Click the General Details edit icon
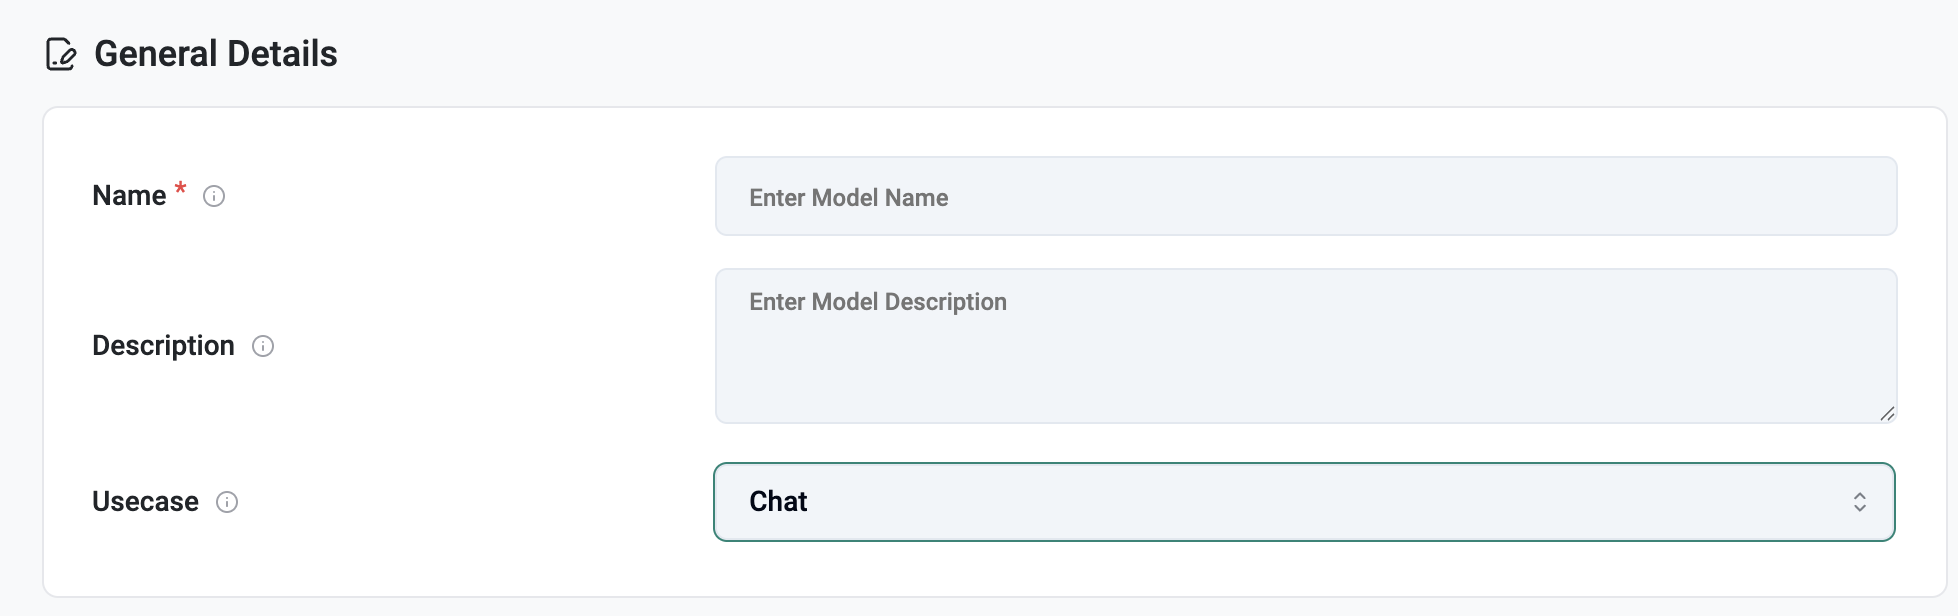1958x616 pixels. click(61, 54)
